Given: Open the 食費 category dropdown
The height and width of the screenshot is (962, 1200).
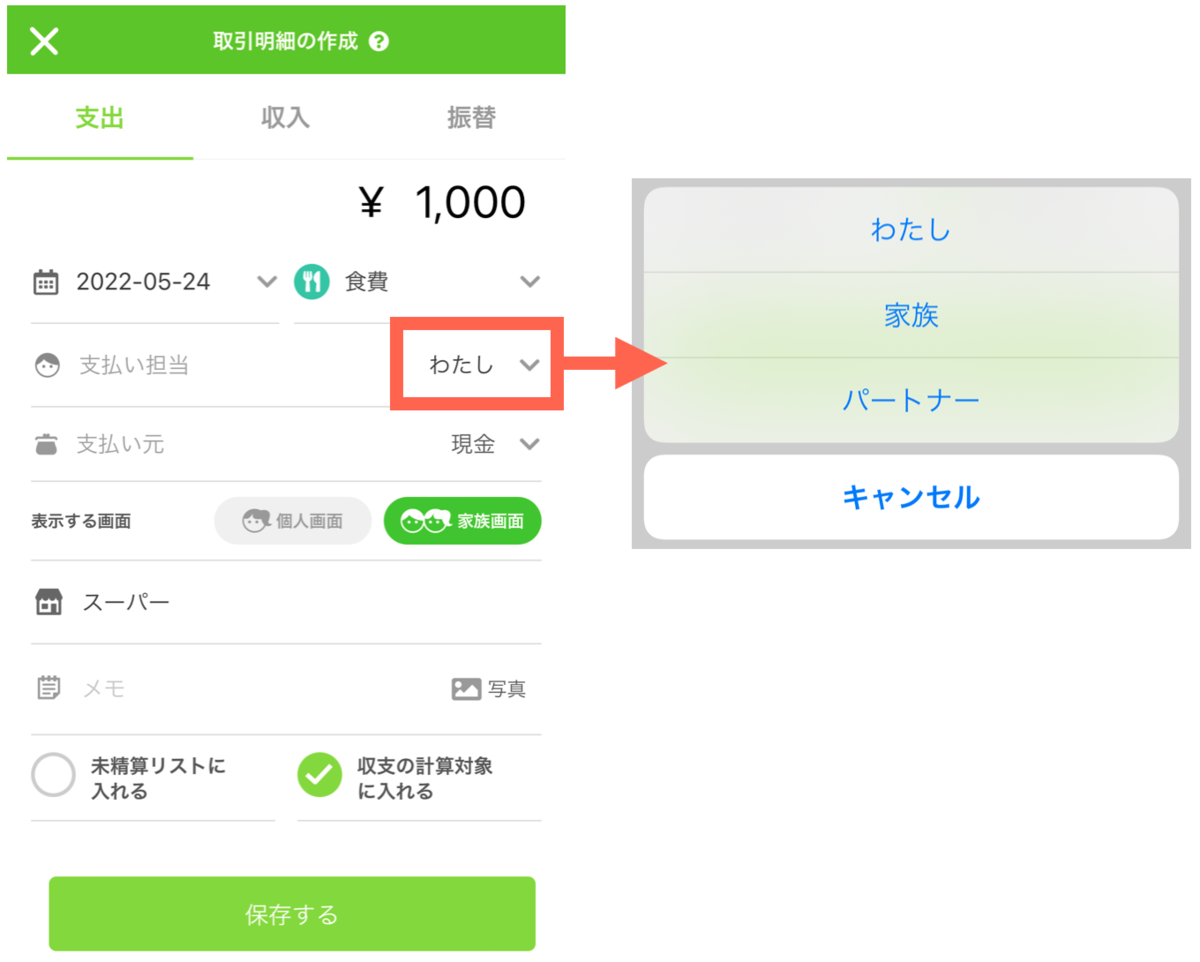Looking at the screenshot, I should tap(530, 282).
